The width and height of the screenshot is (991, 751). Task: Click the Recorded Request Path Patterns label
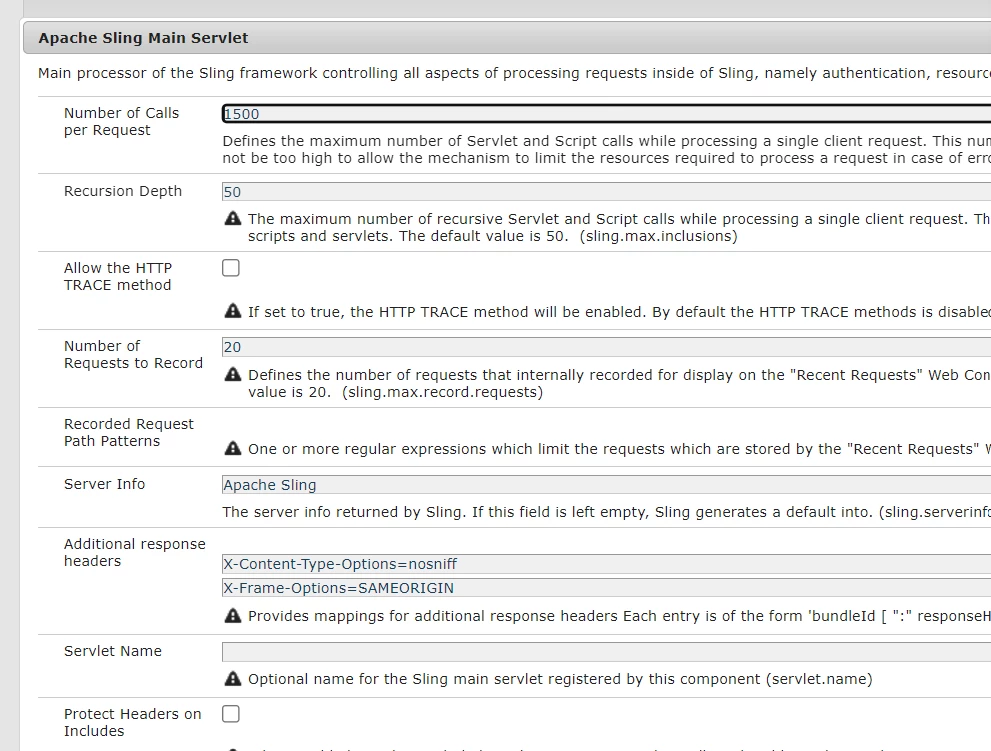coord(129,432)
